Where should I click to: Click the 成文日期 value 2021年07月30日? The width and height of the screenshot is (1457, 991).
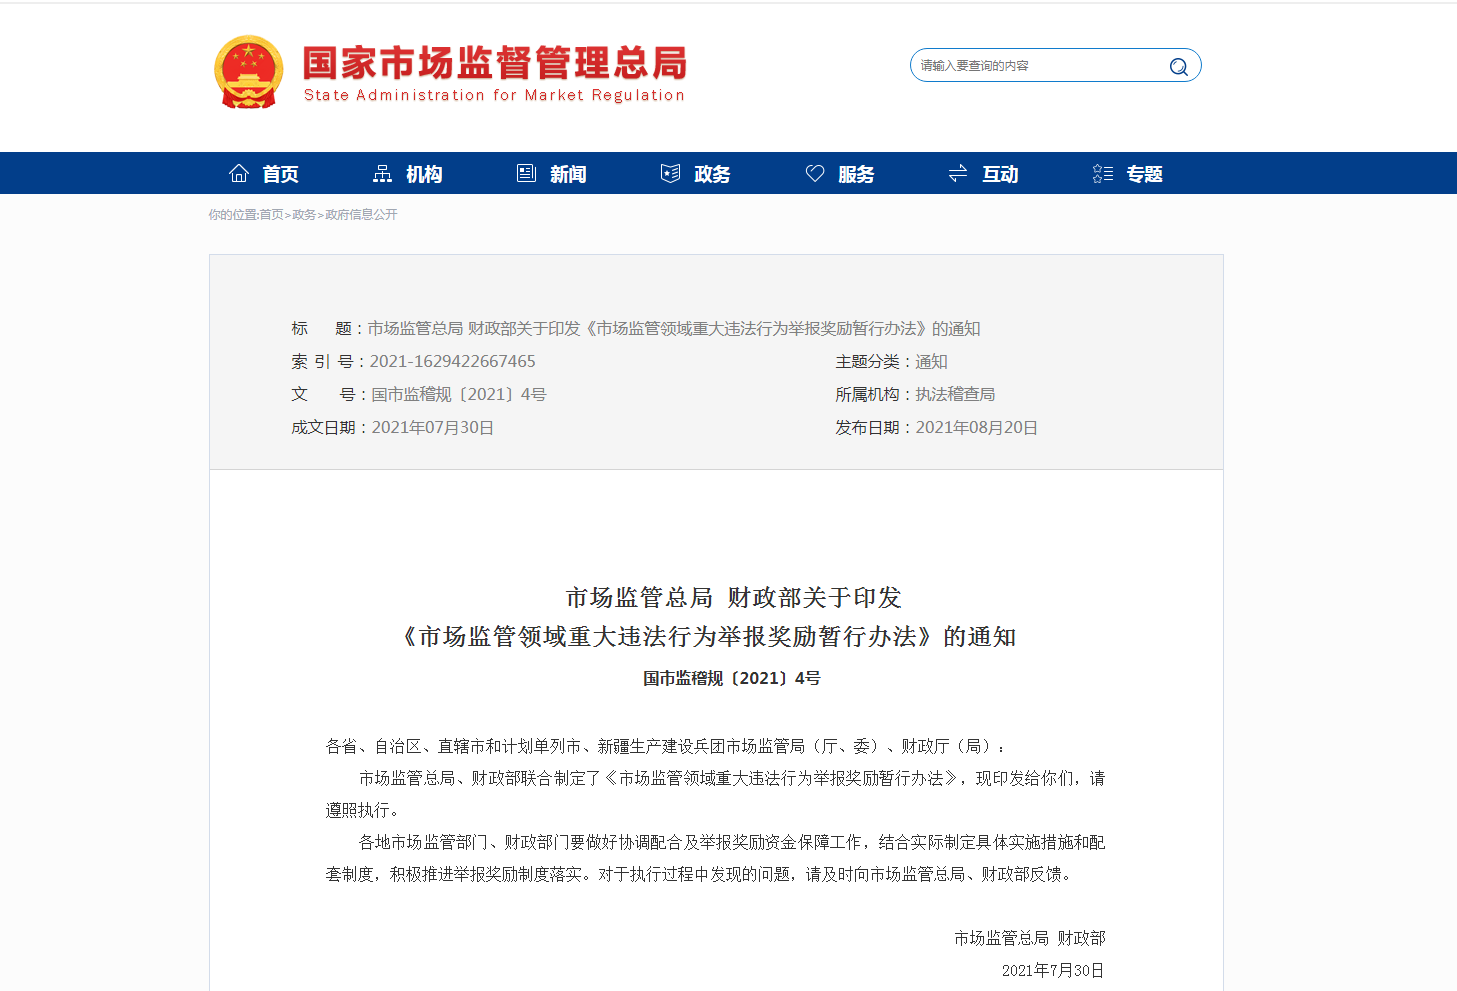coord(433,427)
